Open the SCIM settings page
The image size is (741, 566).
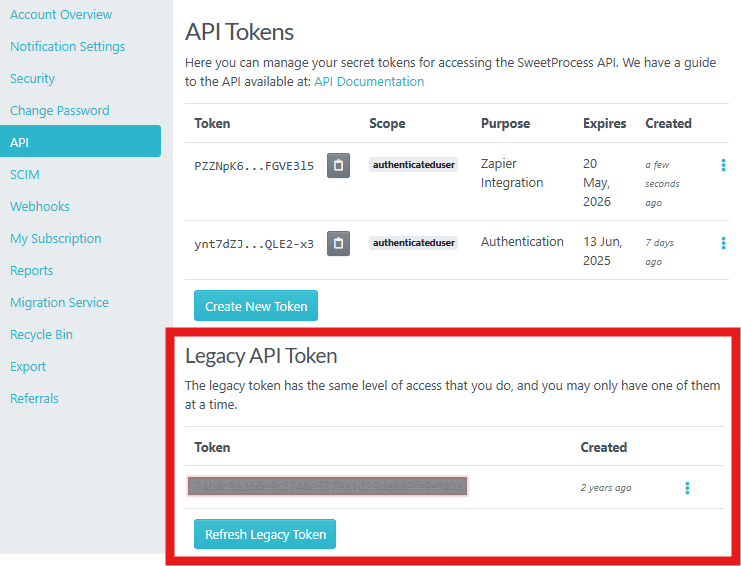click(25, 175)
